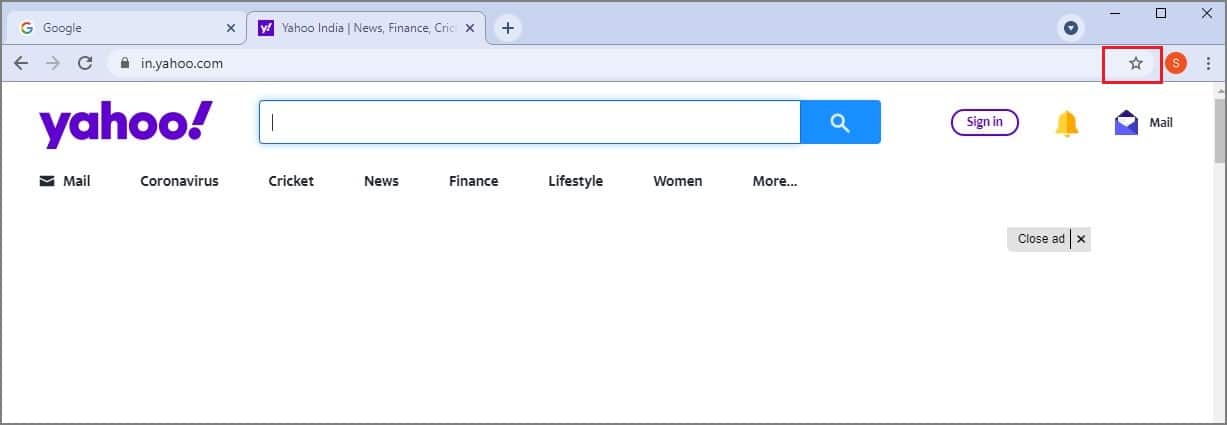Click the page vertical scrollbar thumb
This screenshot has width=1227, height=425.
point(1219,131)
